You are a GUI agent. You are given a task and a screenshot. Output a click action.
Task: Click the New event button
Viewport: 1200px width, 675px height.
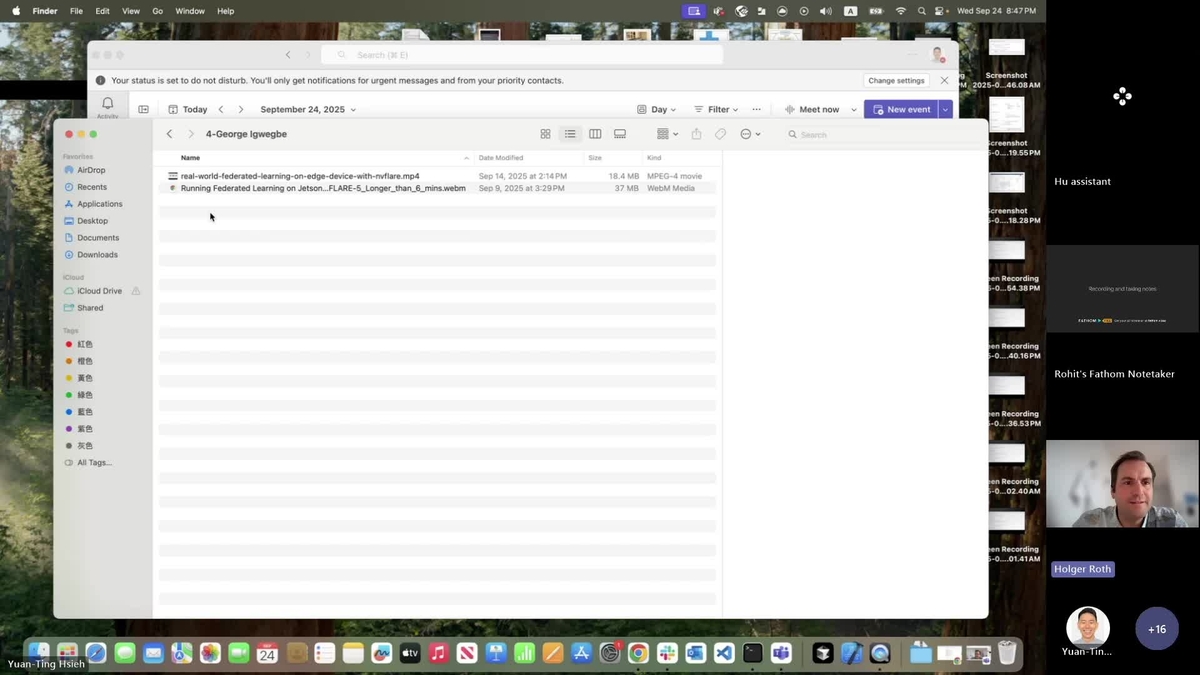click(901, 110)
